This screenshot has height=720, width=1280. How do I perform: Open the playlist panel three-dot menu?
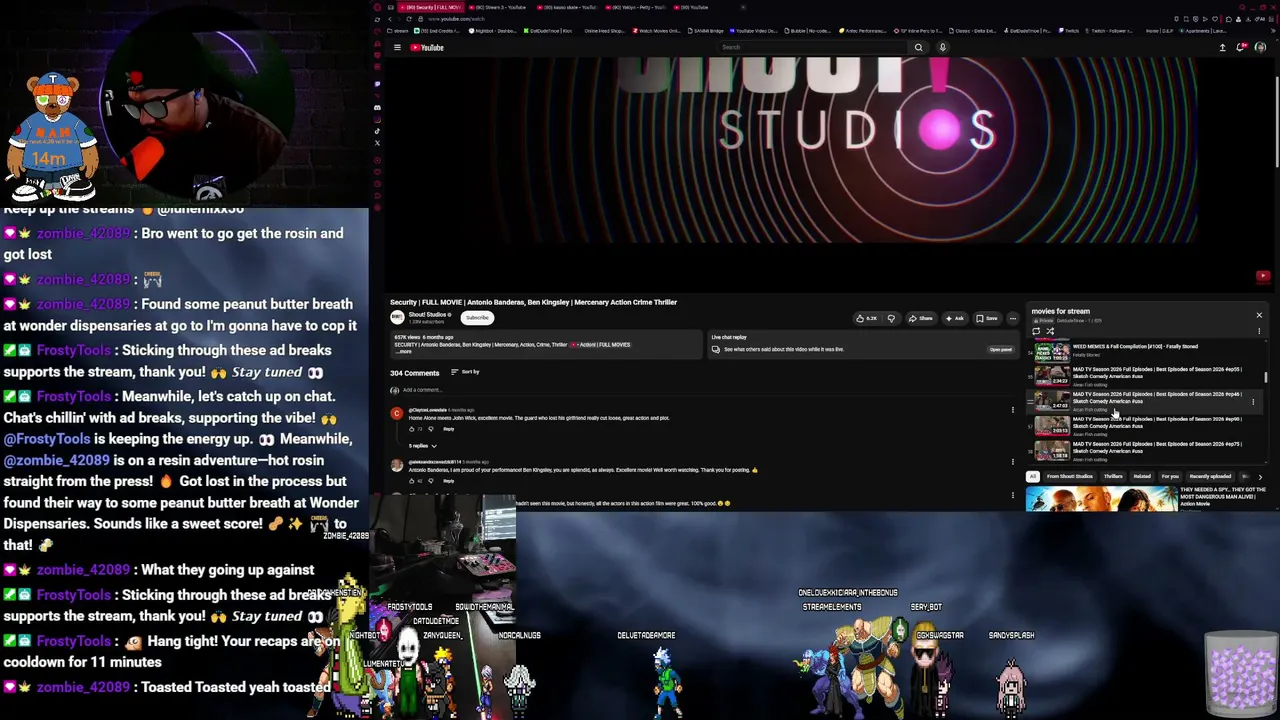coord(1259,331)
